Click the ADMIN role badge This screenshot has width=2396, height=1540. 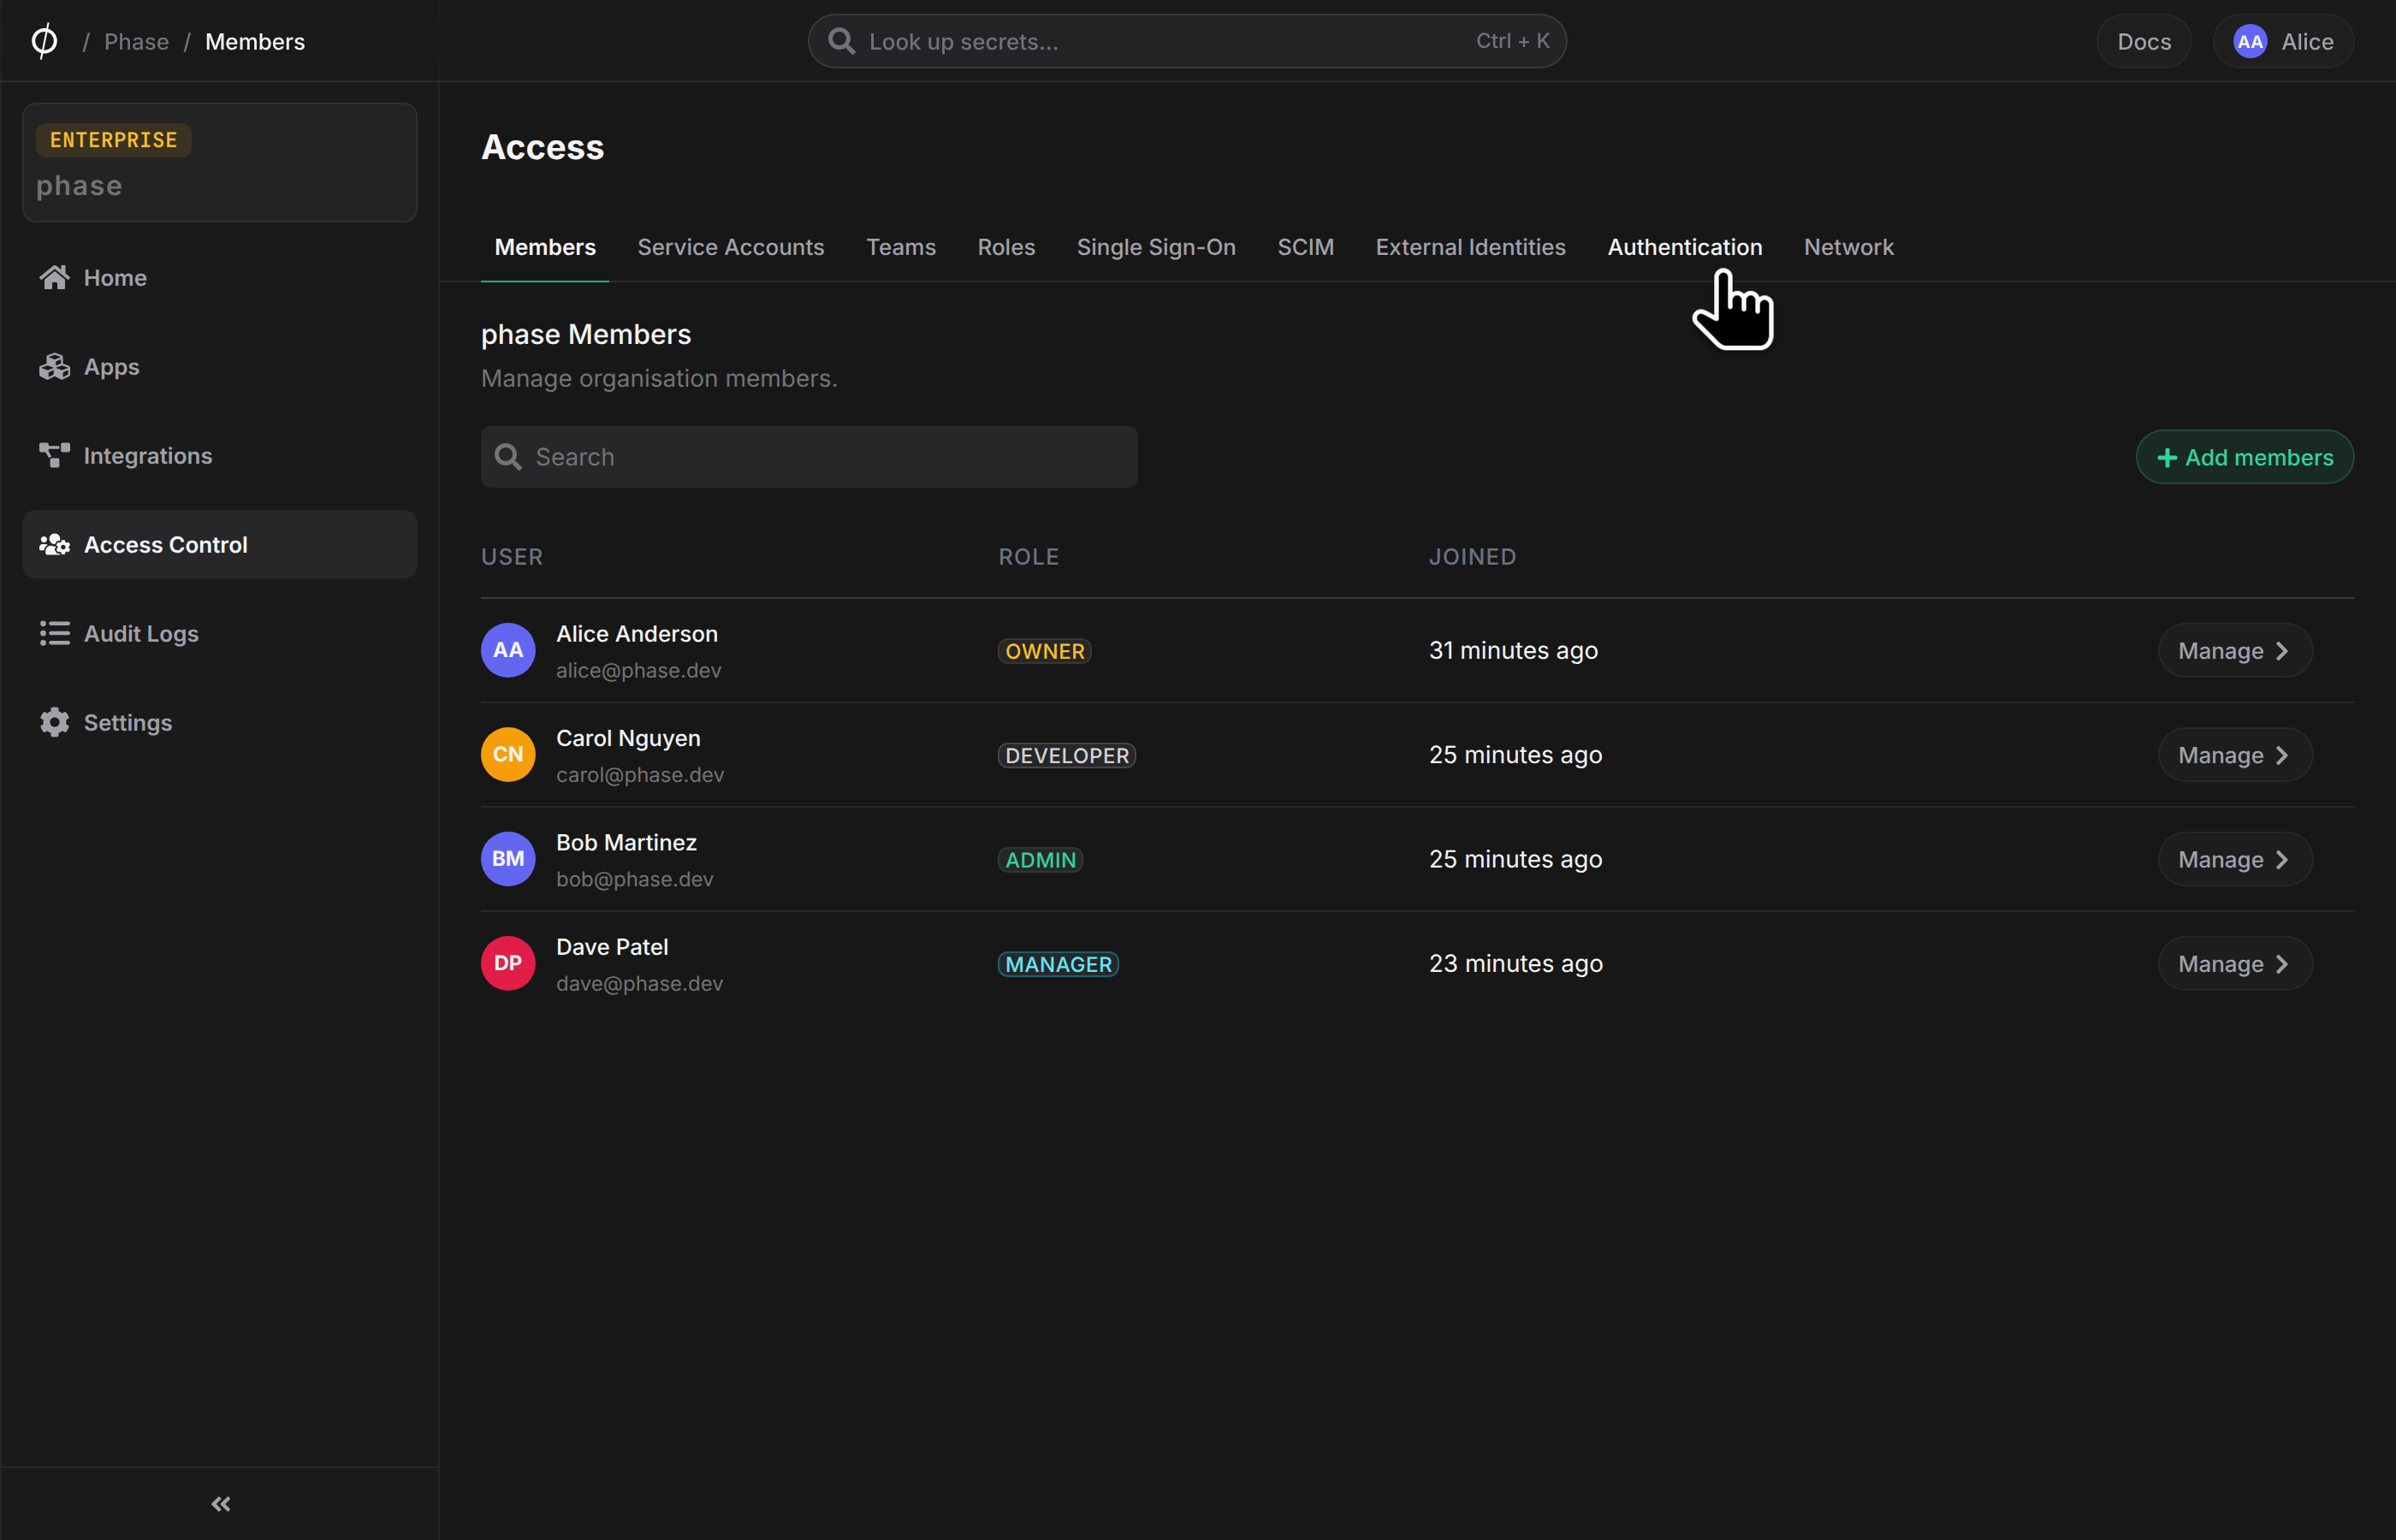1040,860
